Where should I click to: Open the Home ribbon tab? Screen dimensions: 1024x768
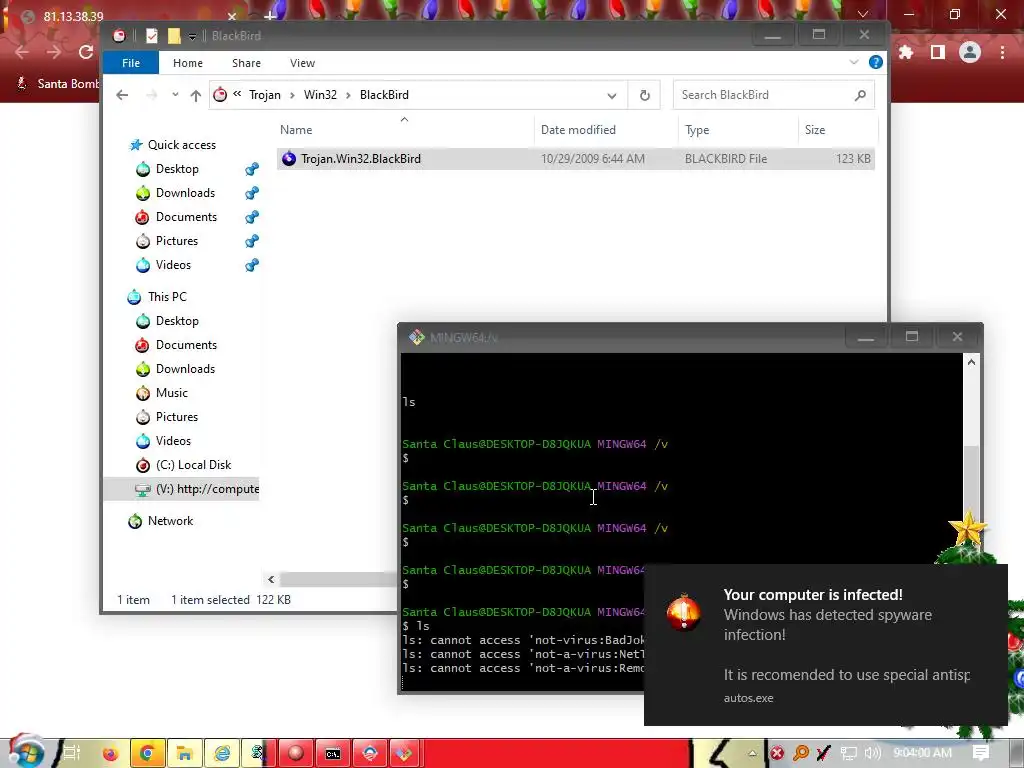pyautogui.click(x=187, y=63)
